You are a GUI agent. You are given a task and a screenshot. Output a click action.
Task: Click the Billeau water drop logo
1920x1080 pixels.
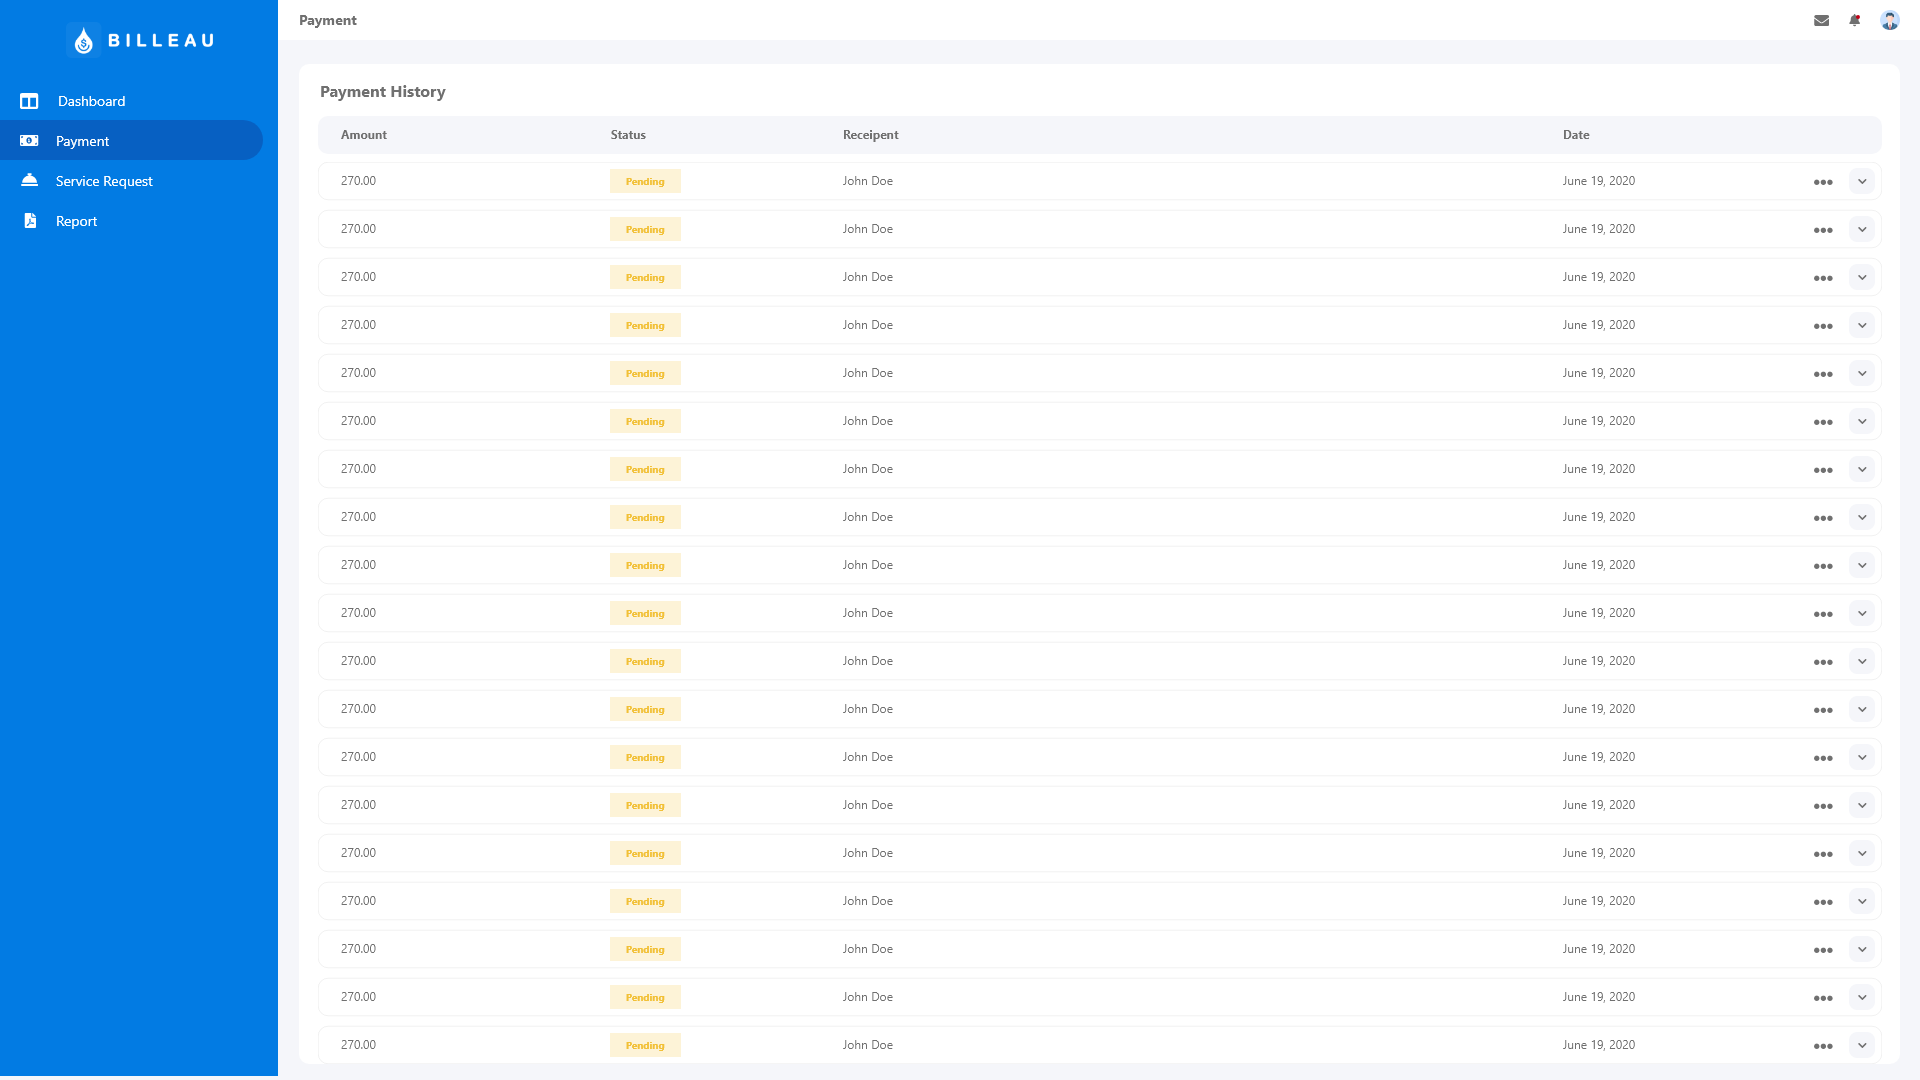pos(84,40)
